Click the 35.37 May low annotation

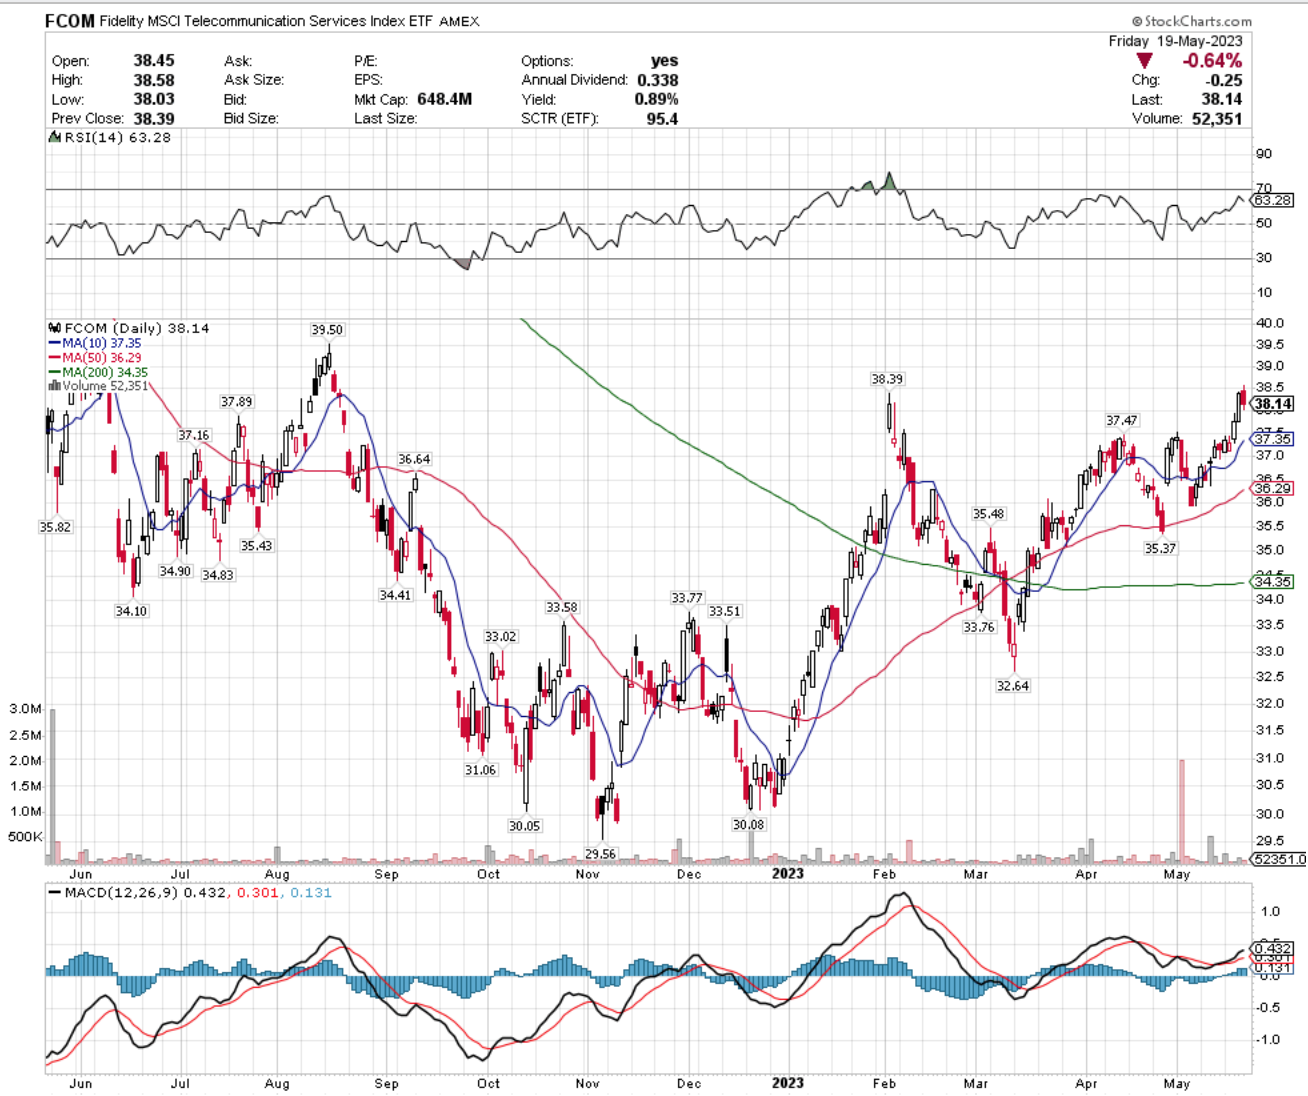pyautogui.click(x=1161, y=549)
